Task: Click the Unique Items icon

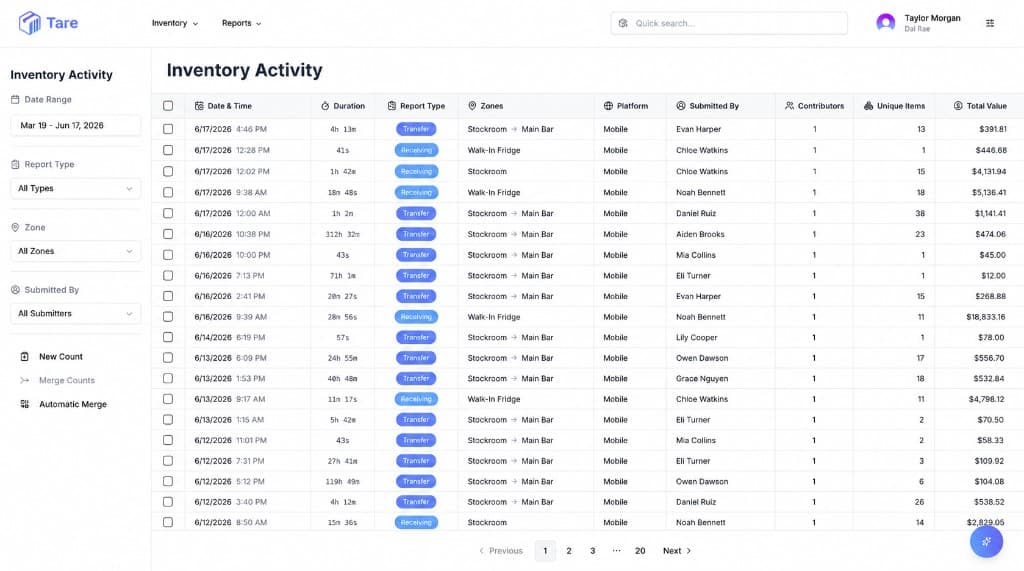Action: click(x=869, y=106)
